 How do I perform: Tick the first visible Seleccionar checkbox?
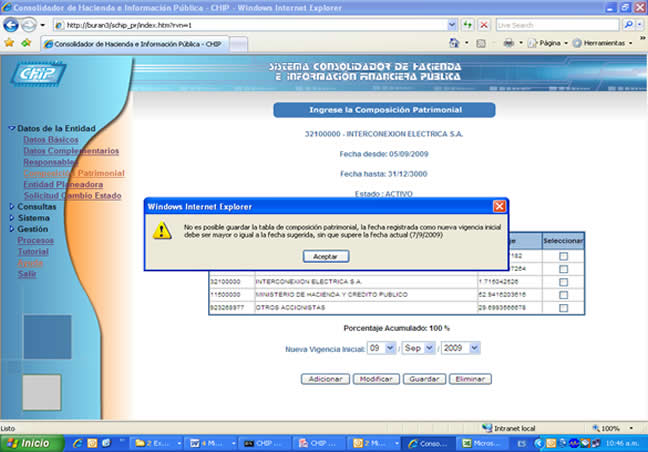[563, 256]
